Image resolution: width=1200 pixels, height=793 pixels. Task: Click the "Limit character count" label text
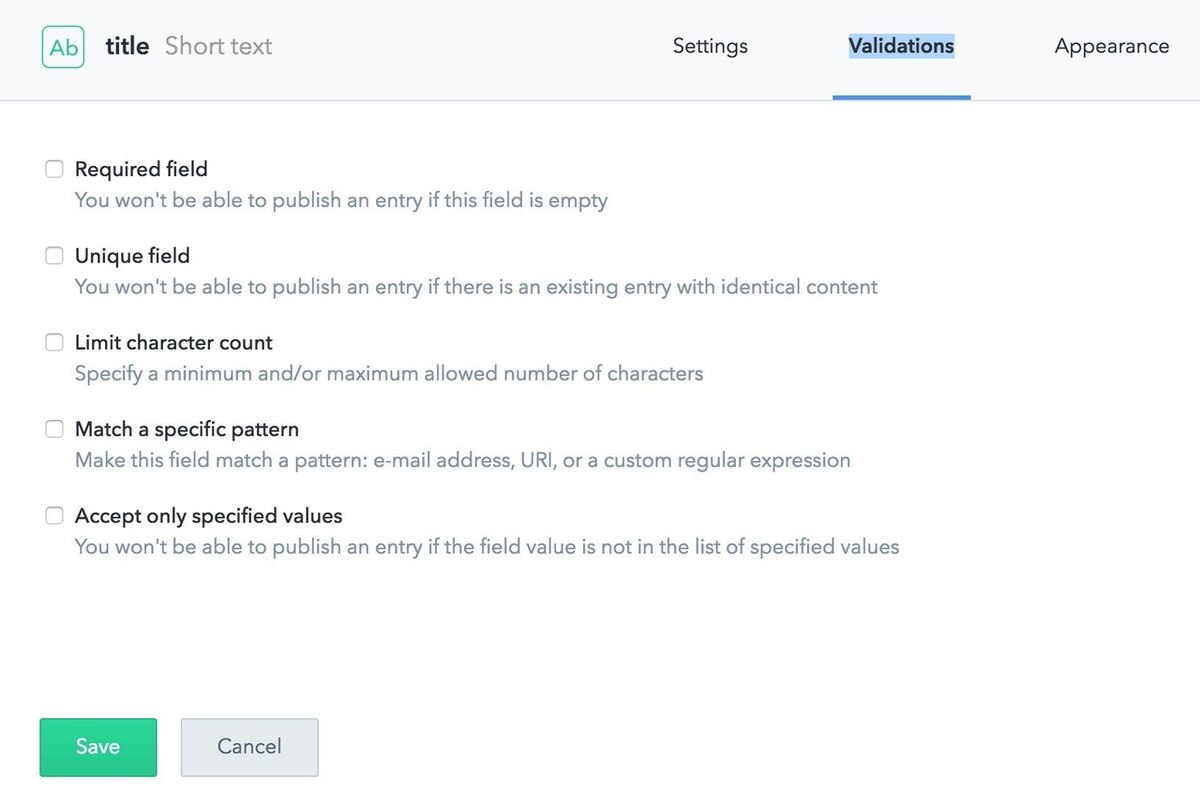pyautogui.click(x=173, y=343)
